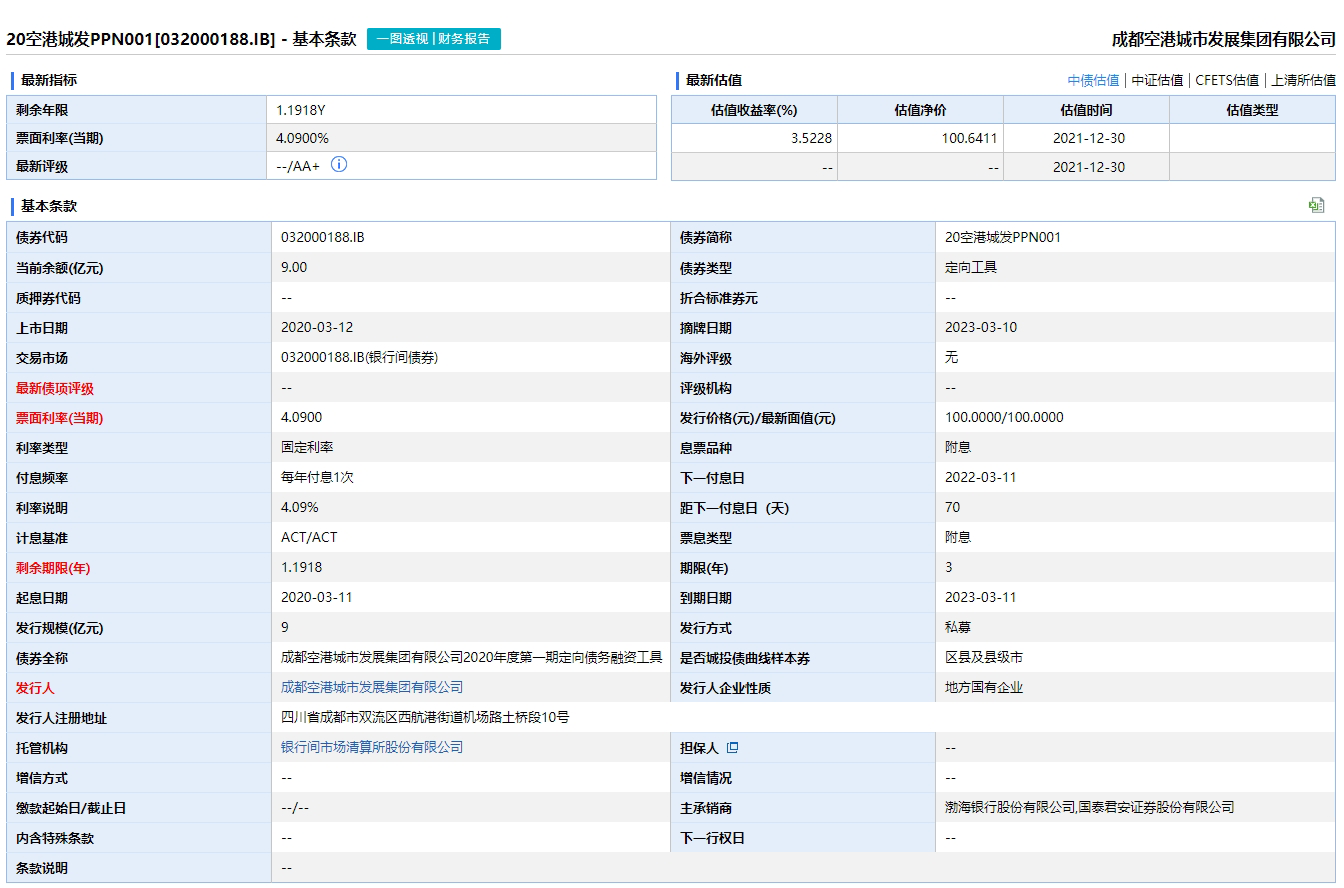Viewport: 1344px width, 888px height.
Task: Select bond code value 032000188.IB
Action: (x=323, y=237)
